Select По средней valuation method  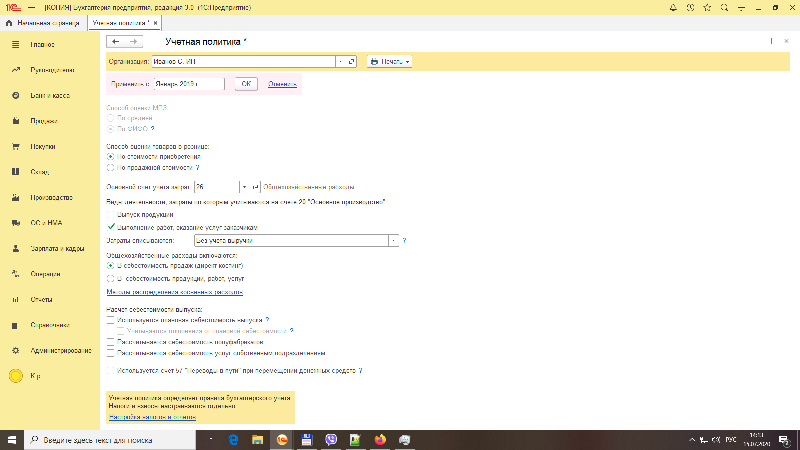[x=110, y=118]
